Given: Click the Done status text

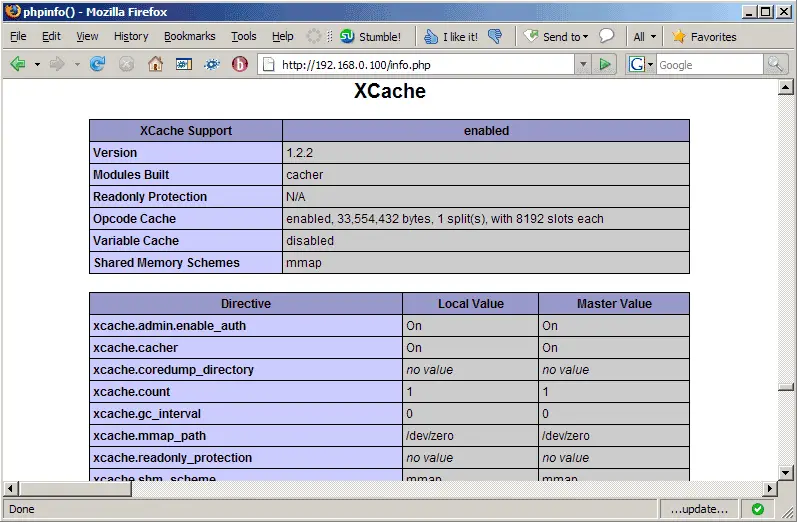Looking at the screenshot, I should pyautogui.click(x=22, y=509).
